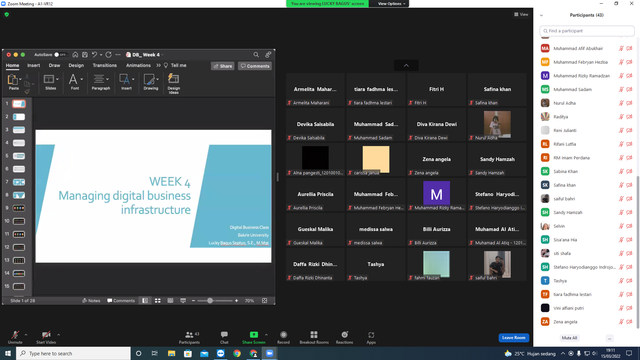Image resolution: width=640 pixels, height=360 pixels.
Task: Click the zoom out minus button
Action: coord(193,301)
